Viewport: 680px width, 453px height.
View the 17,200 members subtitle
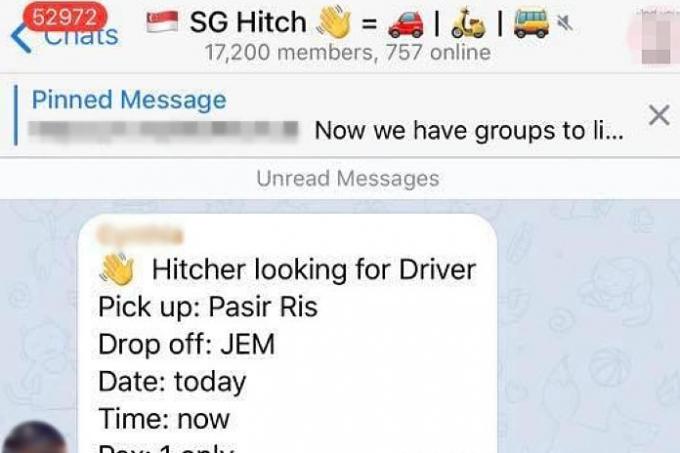coord(348,52)
